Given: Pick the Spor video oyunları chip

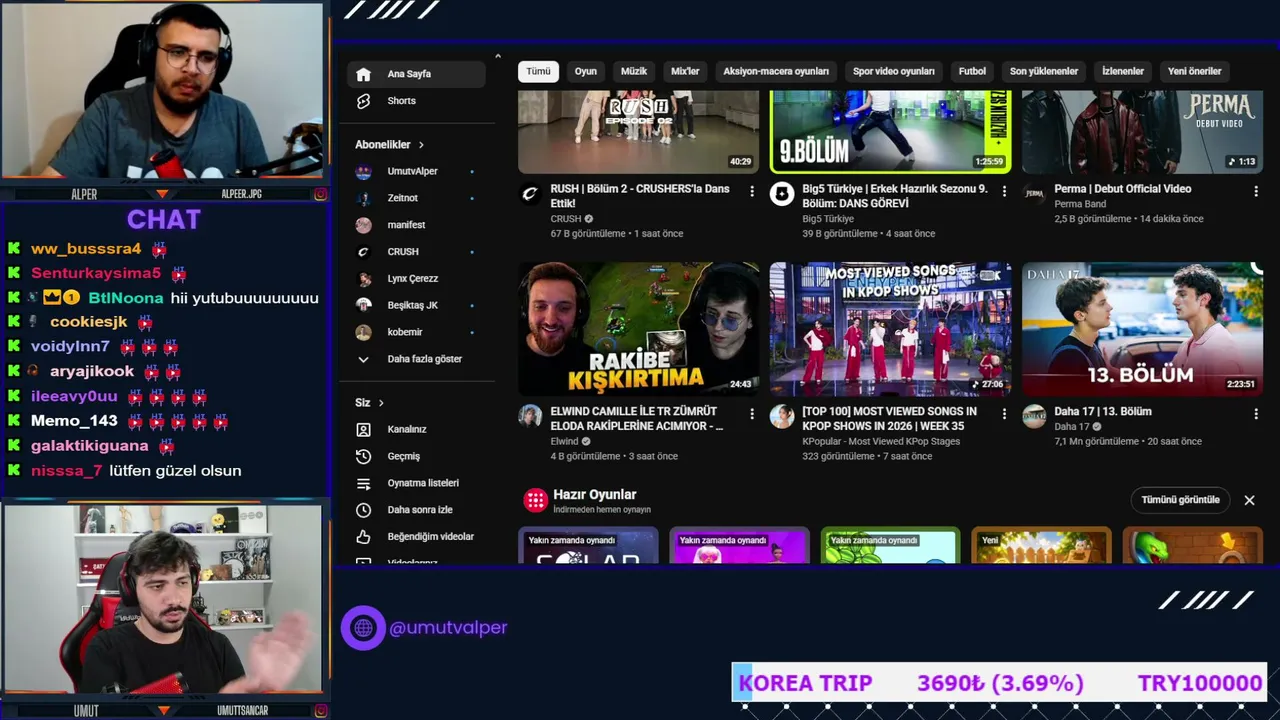Looking at the screenshot, I should click(x=894, y=71).
